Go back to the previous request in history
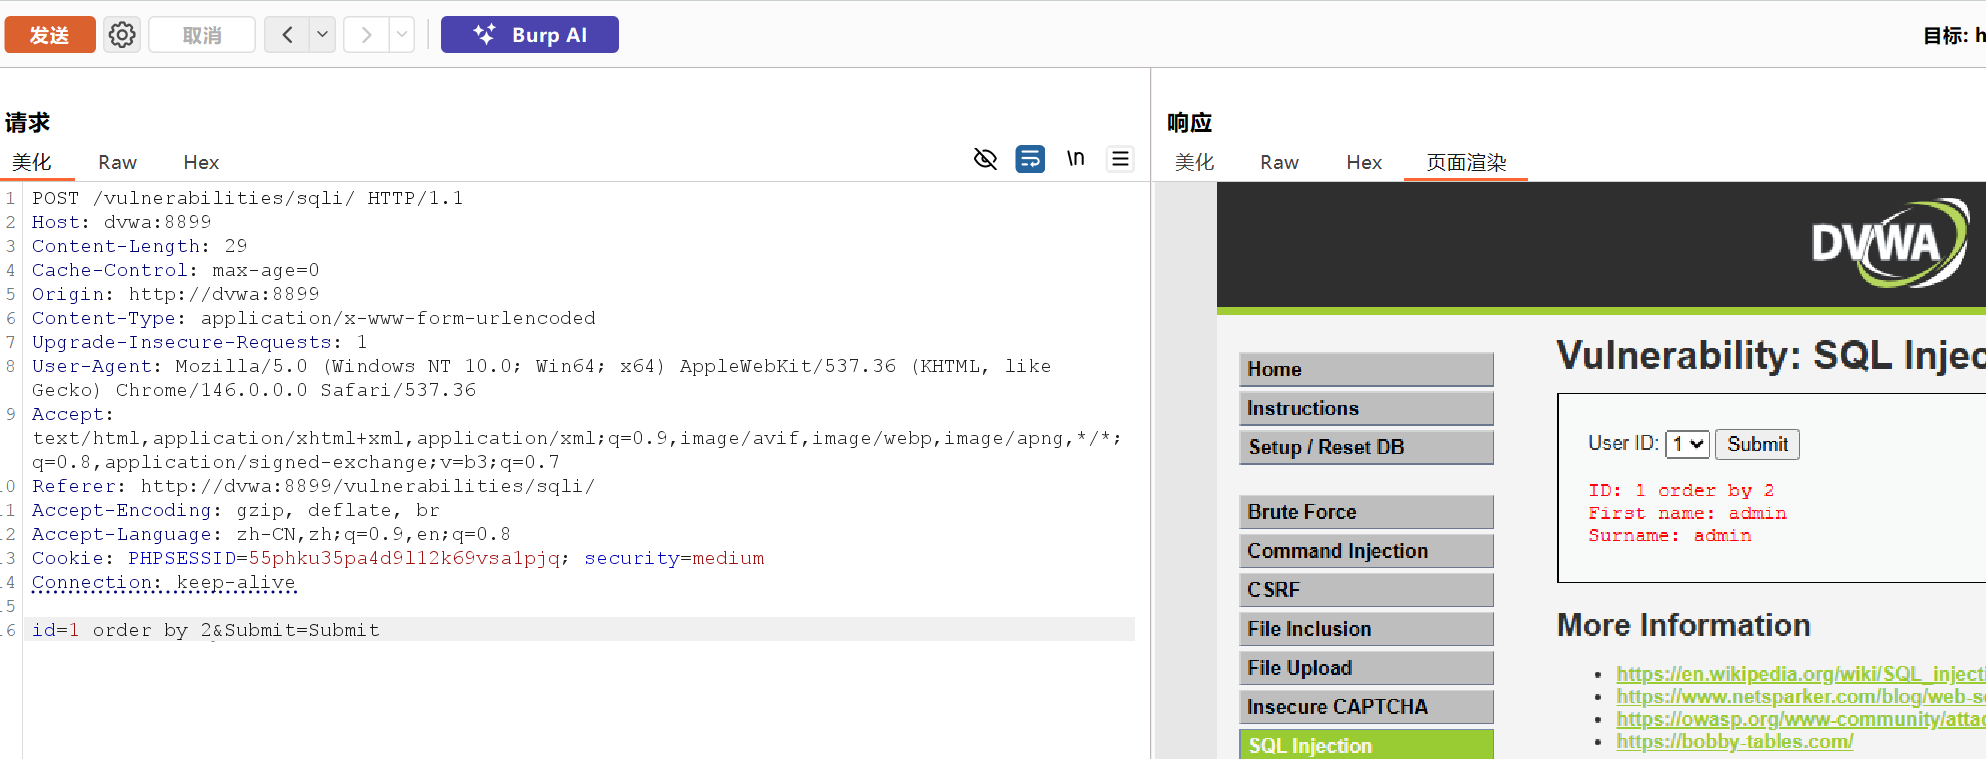Screen dimensions: 1986x759 (x=287, y=35)
